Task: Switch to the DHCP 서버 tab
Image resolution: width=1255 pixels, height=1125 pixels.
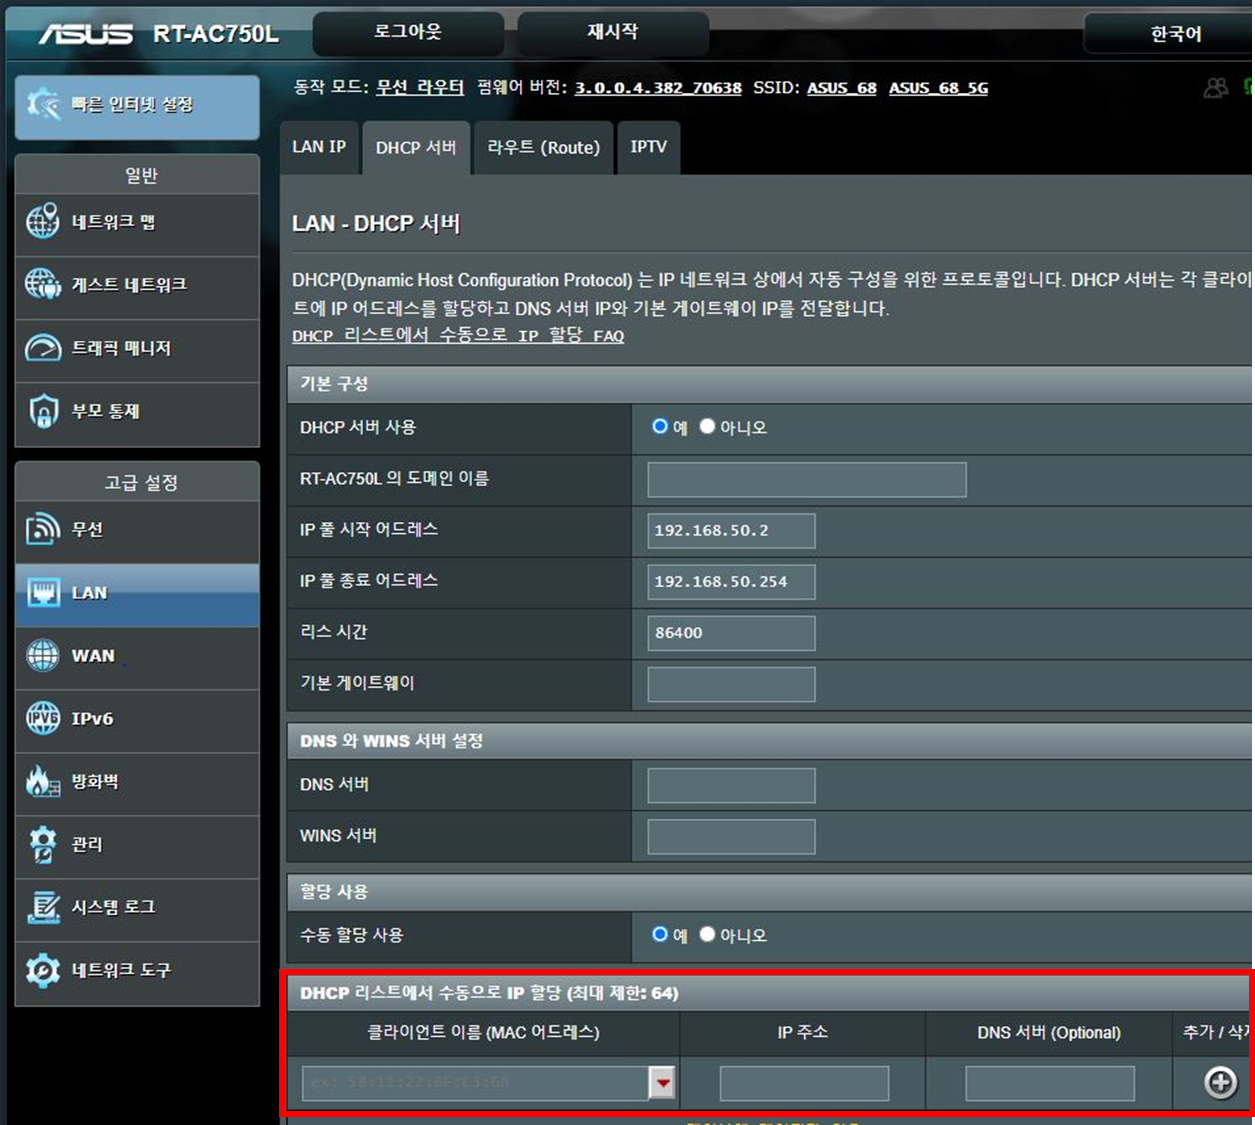Action: pos(416,147)
